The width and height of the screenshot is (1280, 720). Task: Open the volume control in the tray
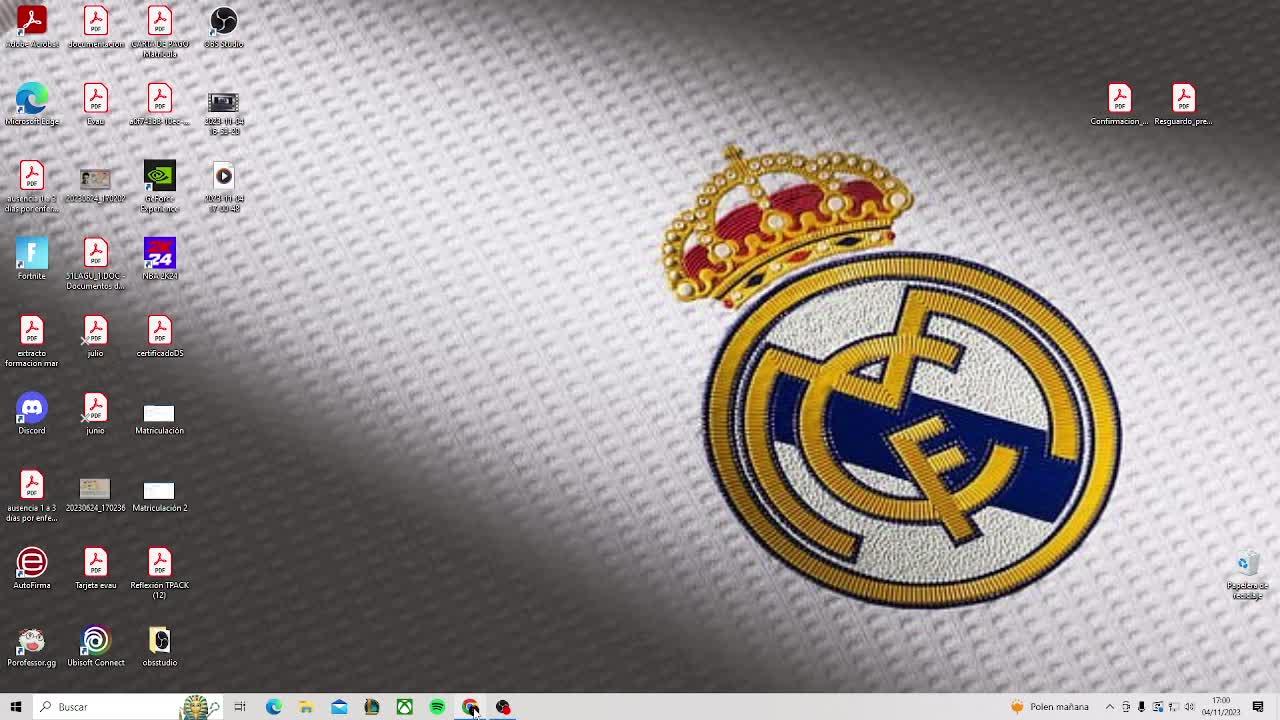(x=1189, y=707)
